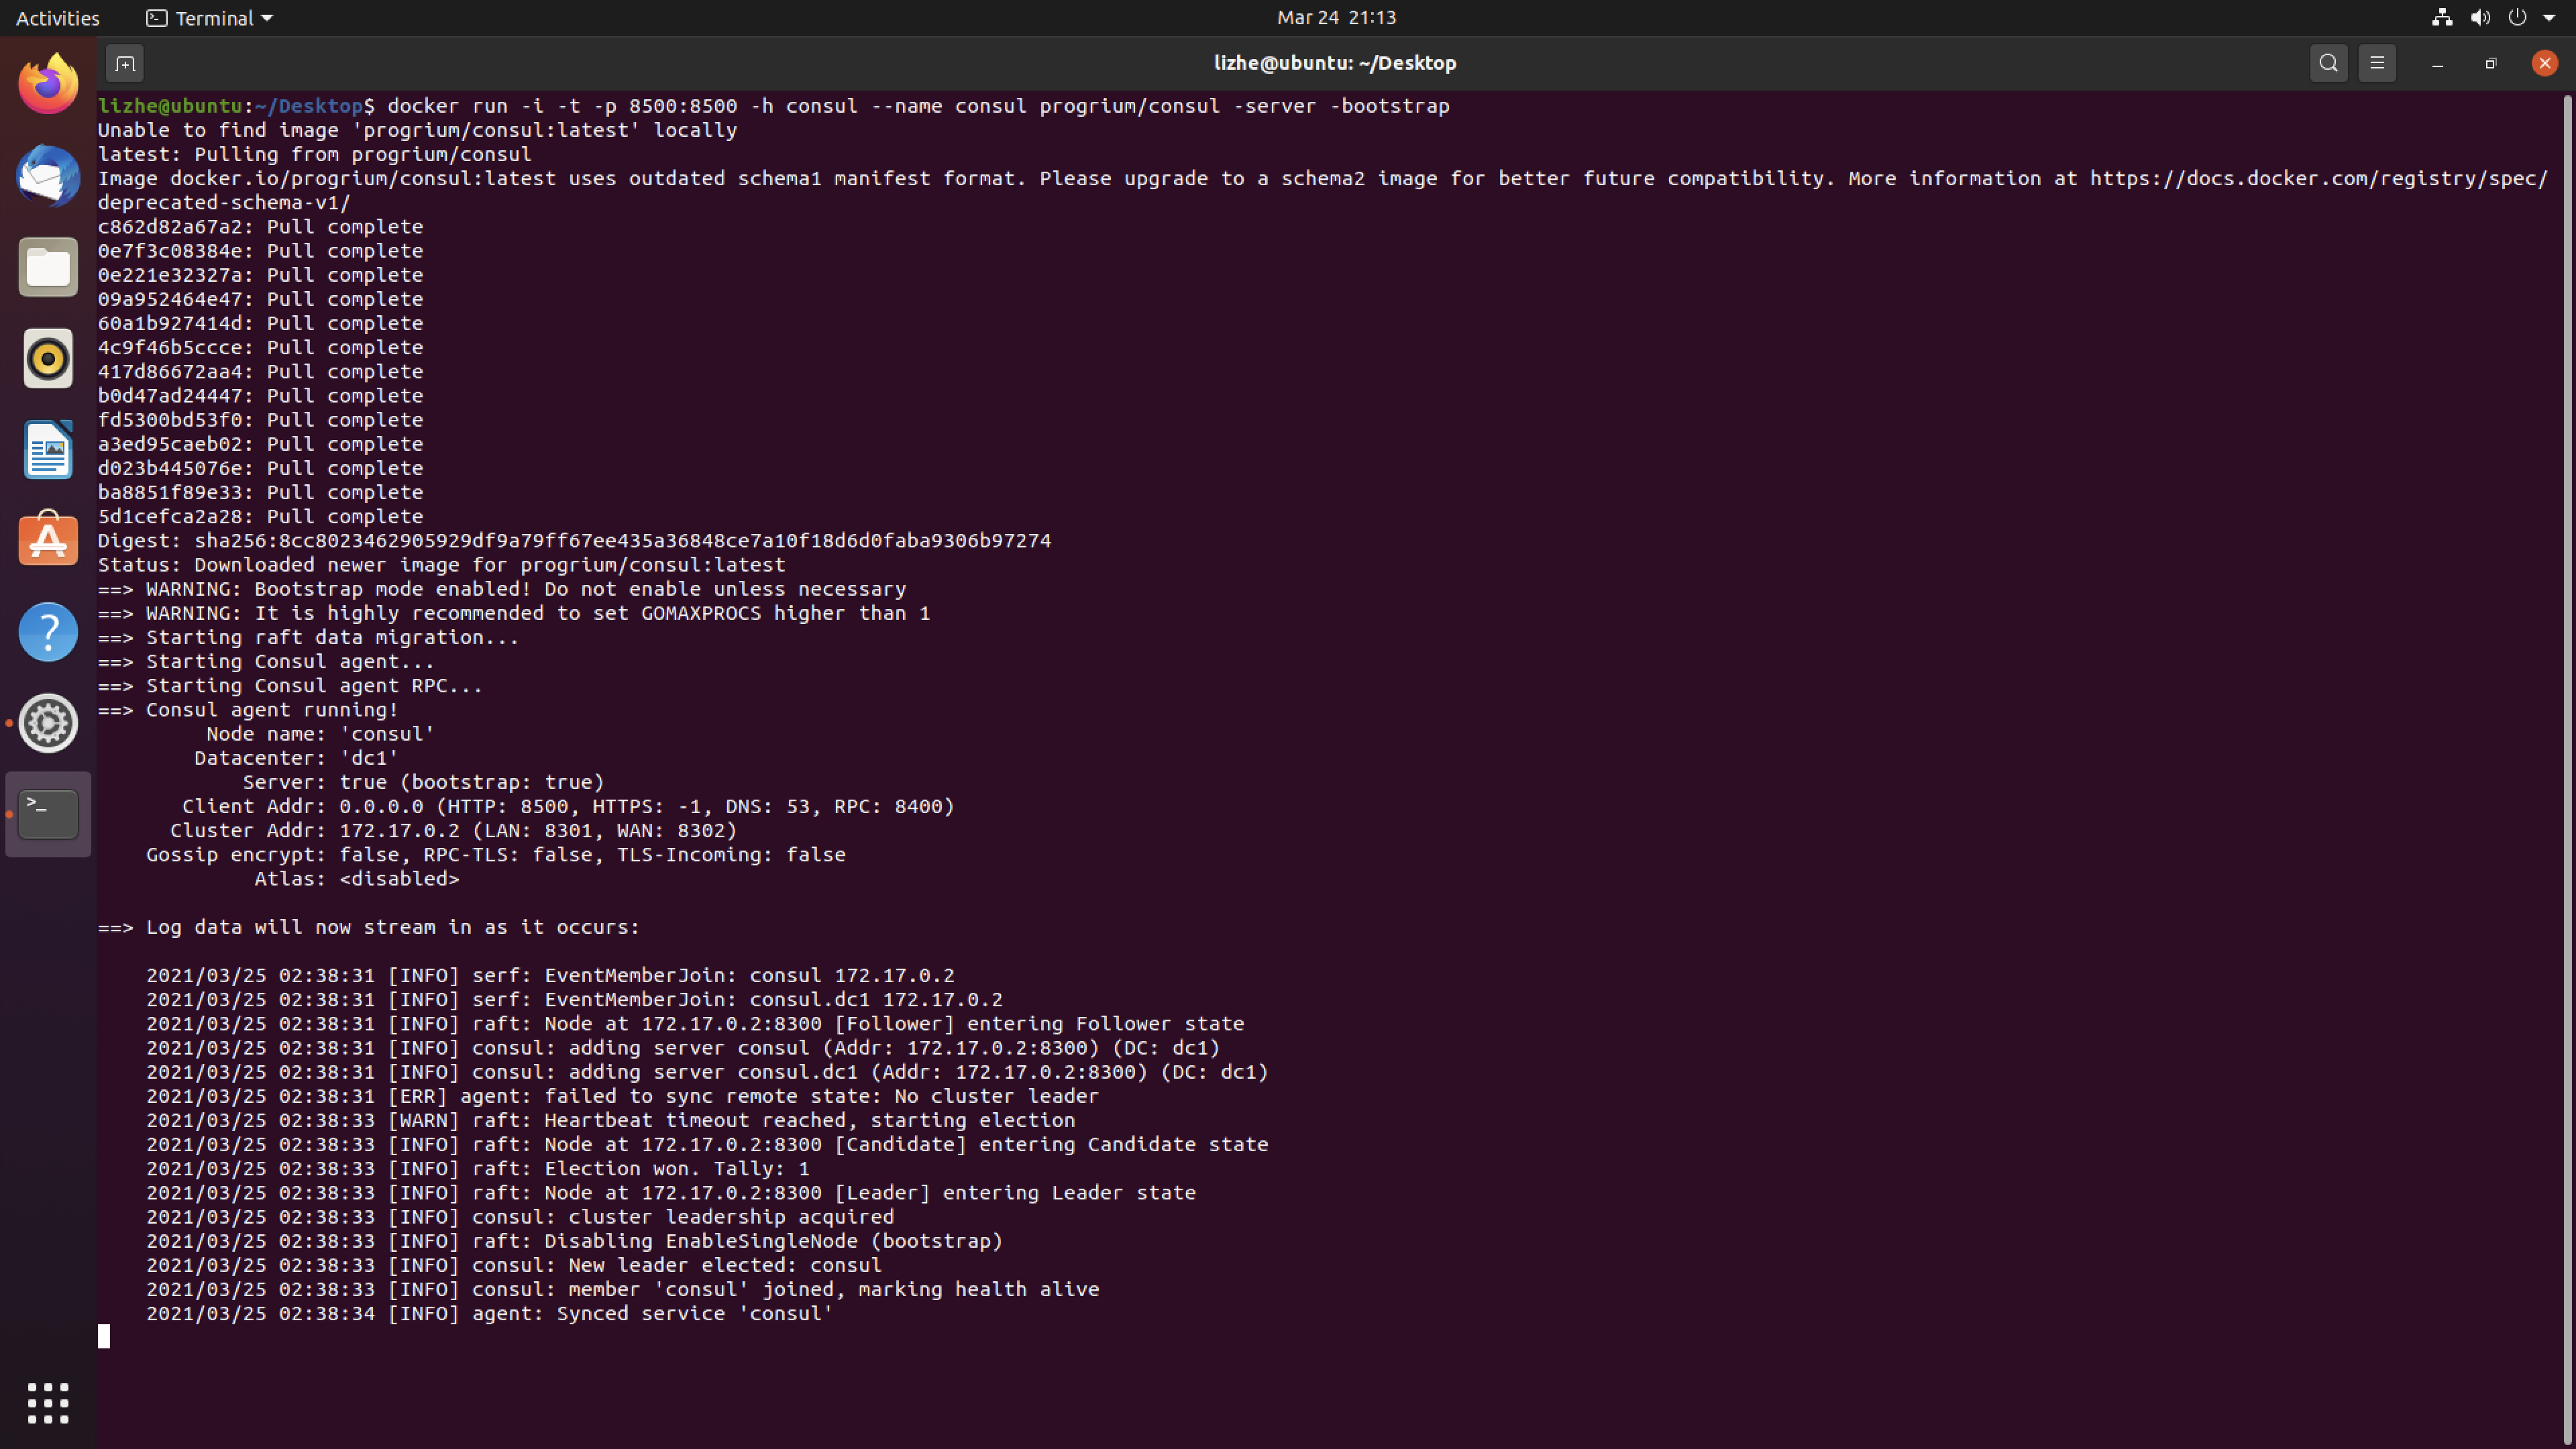Open Firefox from the dock
This screenshot has width=2576, height=1449.
click(x=48, y=85)
